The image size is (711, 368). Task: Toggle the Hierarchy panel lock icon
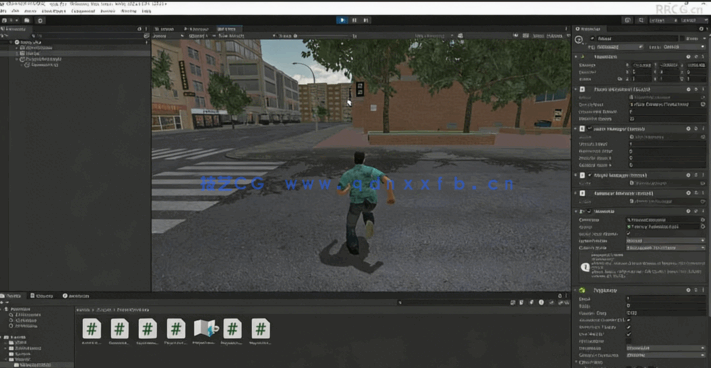[x=140, y=29]
